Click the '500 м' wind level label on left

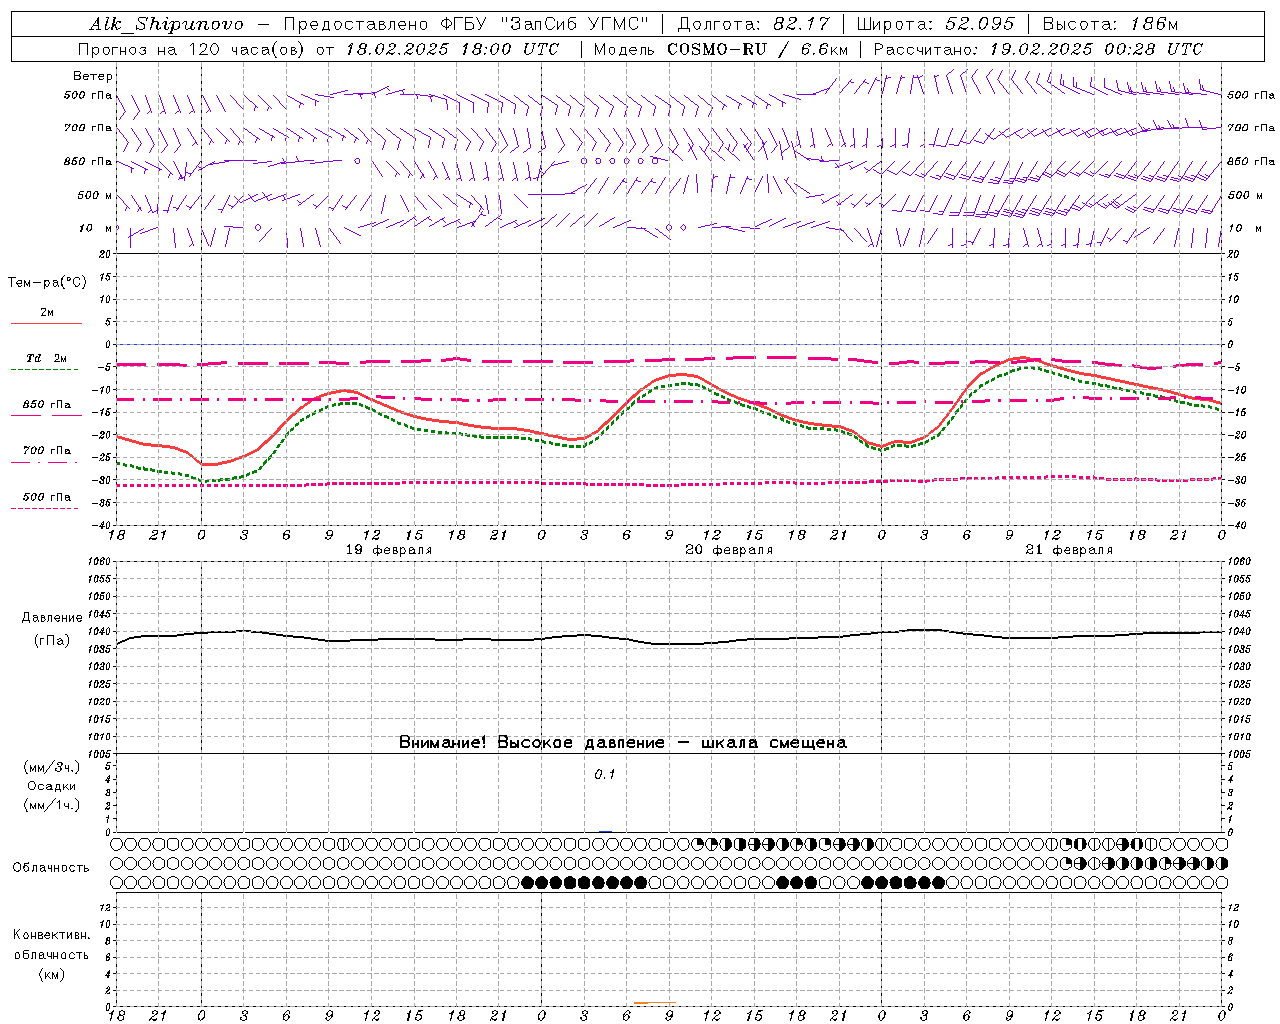(95, 195)
